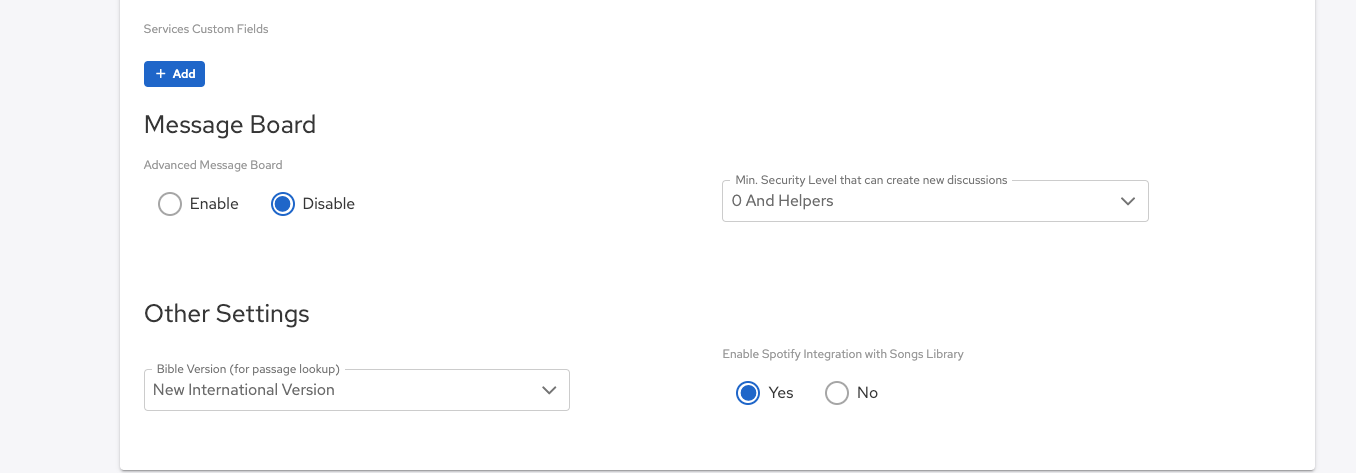Click the arrow next to New International Version

pyautogui.click(x=549, y=390)
